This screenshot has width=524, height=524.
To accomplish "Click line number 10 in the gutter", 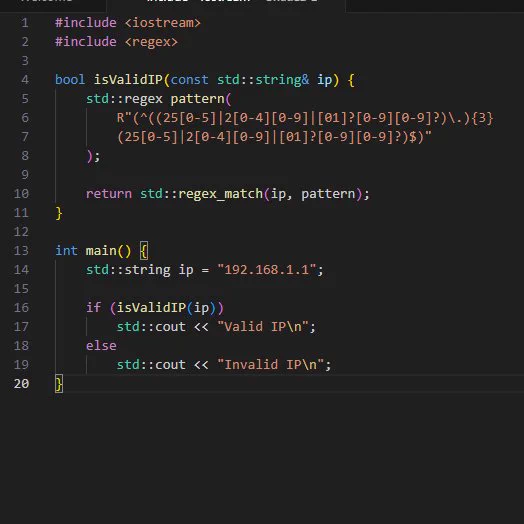I will tap(21, 193).
